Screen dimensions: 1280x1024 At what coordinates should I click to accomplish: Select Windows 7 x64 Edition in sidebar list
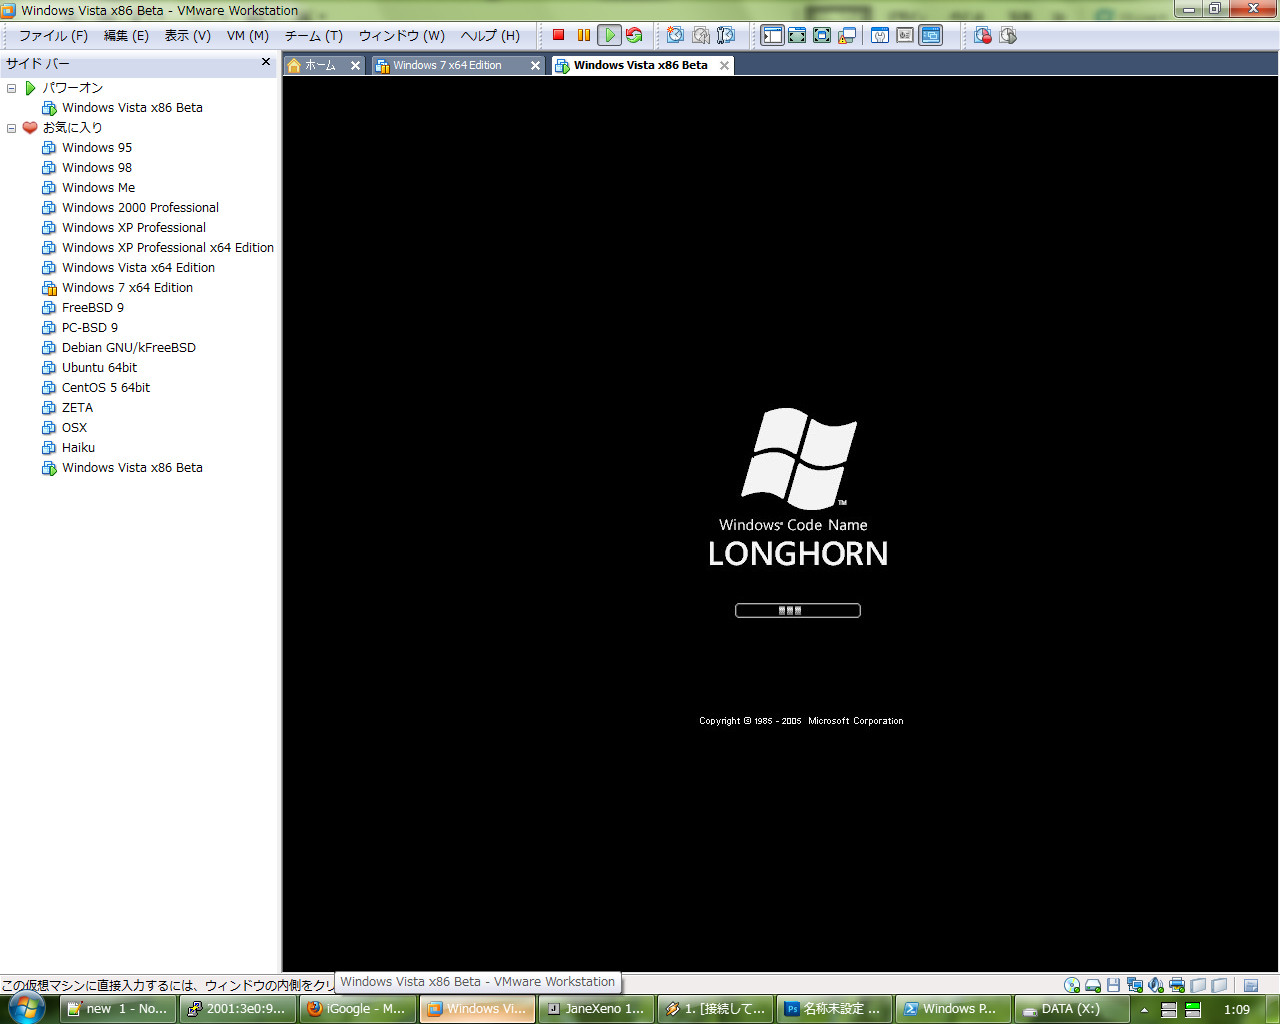(127, 288)
